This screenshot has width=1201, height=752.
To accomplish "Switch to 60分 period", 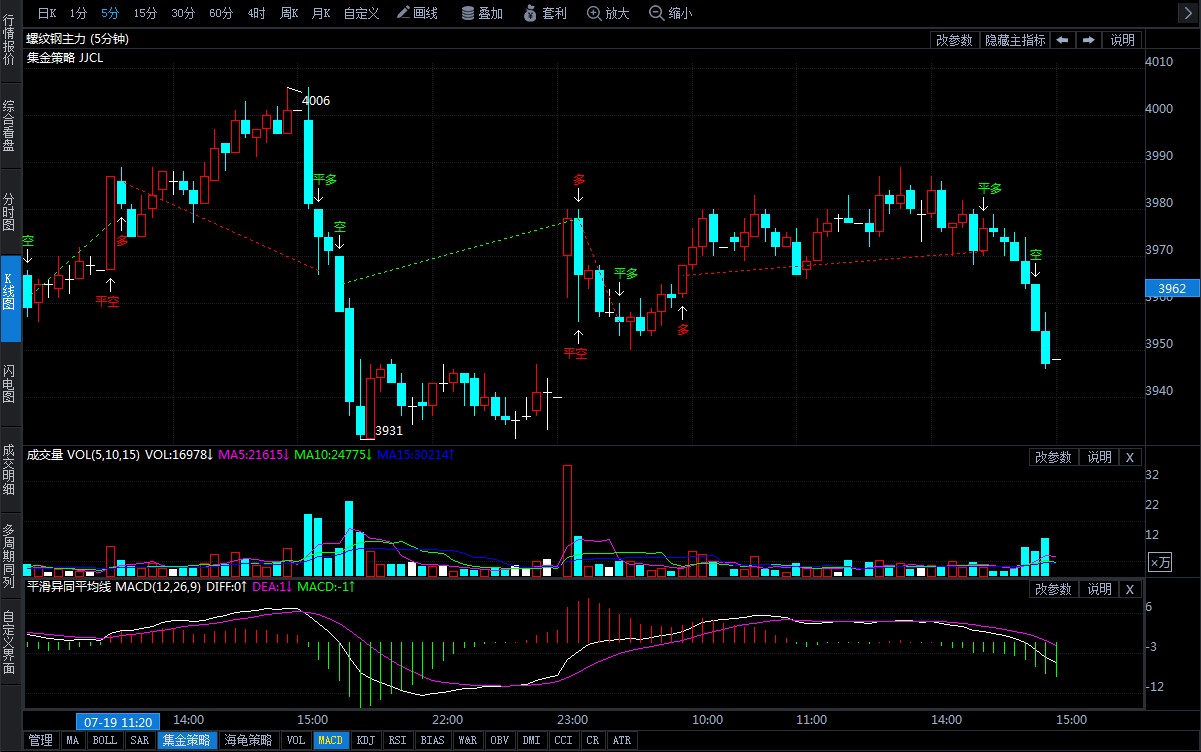I will click(x=221, y=13).
